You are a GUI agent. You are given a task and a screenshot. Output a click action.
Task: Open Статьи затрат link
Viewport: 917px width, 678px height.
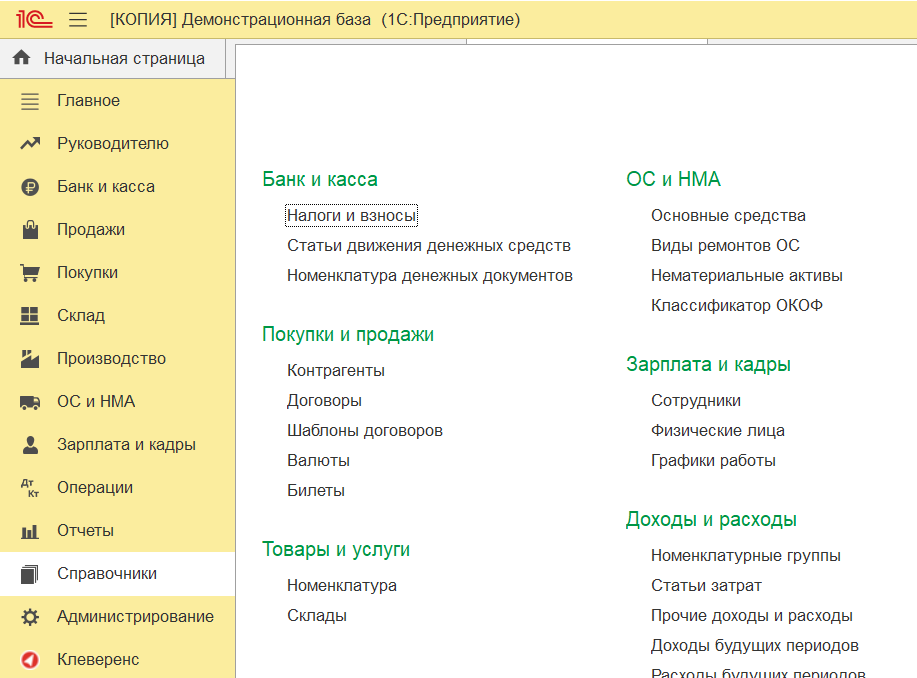coord(705,586)
